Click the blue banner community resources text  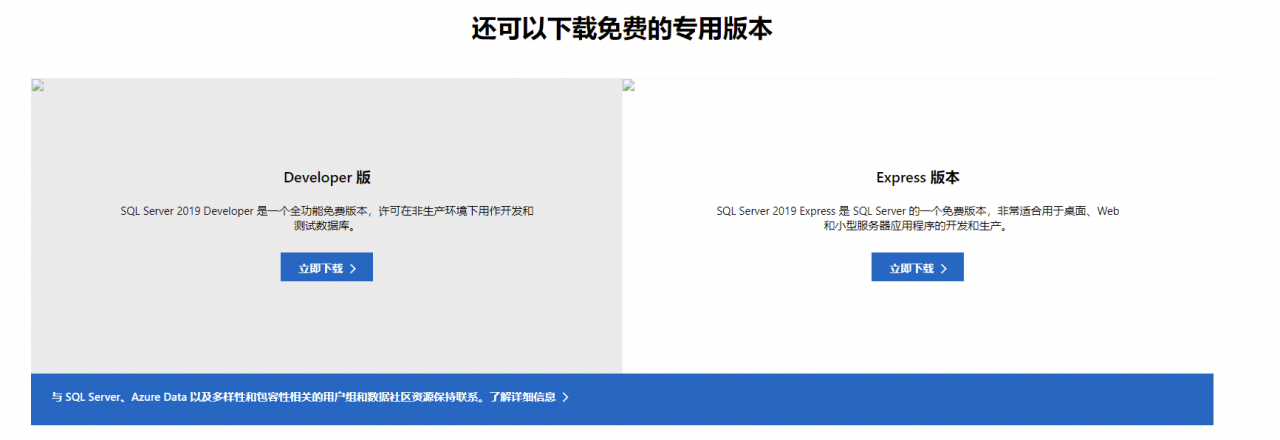point(269,397)
